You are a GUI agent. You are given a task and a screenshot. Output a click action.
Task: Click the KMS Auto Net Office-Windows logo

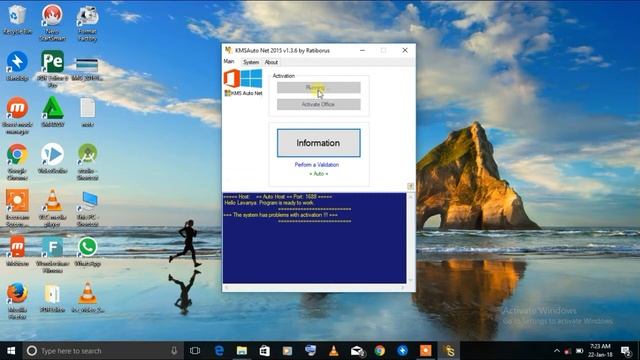pyautogui.click(x=243, y=82)
